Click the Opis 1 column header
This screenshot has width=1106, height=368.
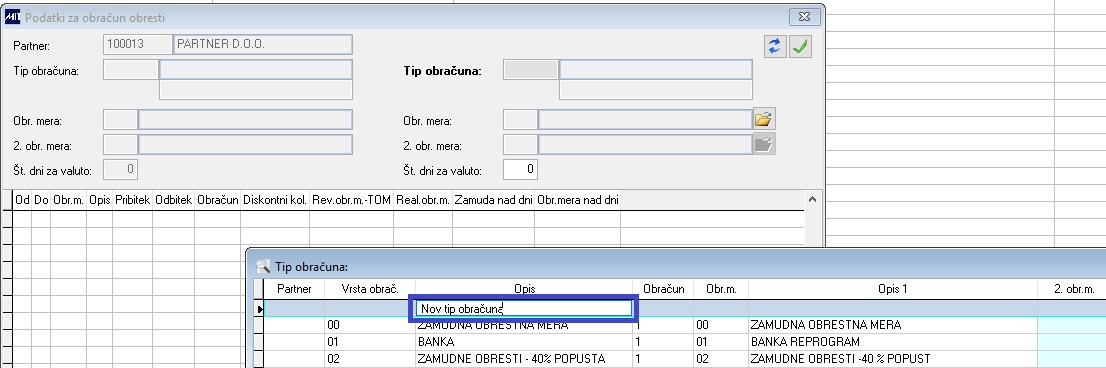[893, 289]
